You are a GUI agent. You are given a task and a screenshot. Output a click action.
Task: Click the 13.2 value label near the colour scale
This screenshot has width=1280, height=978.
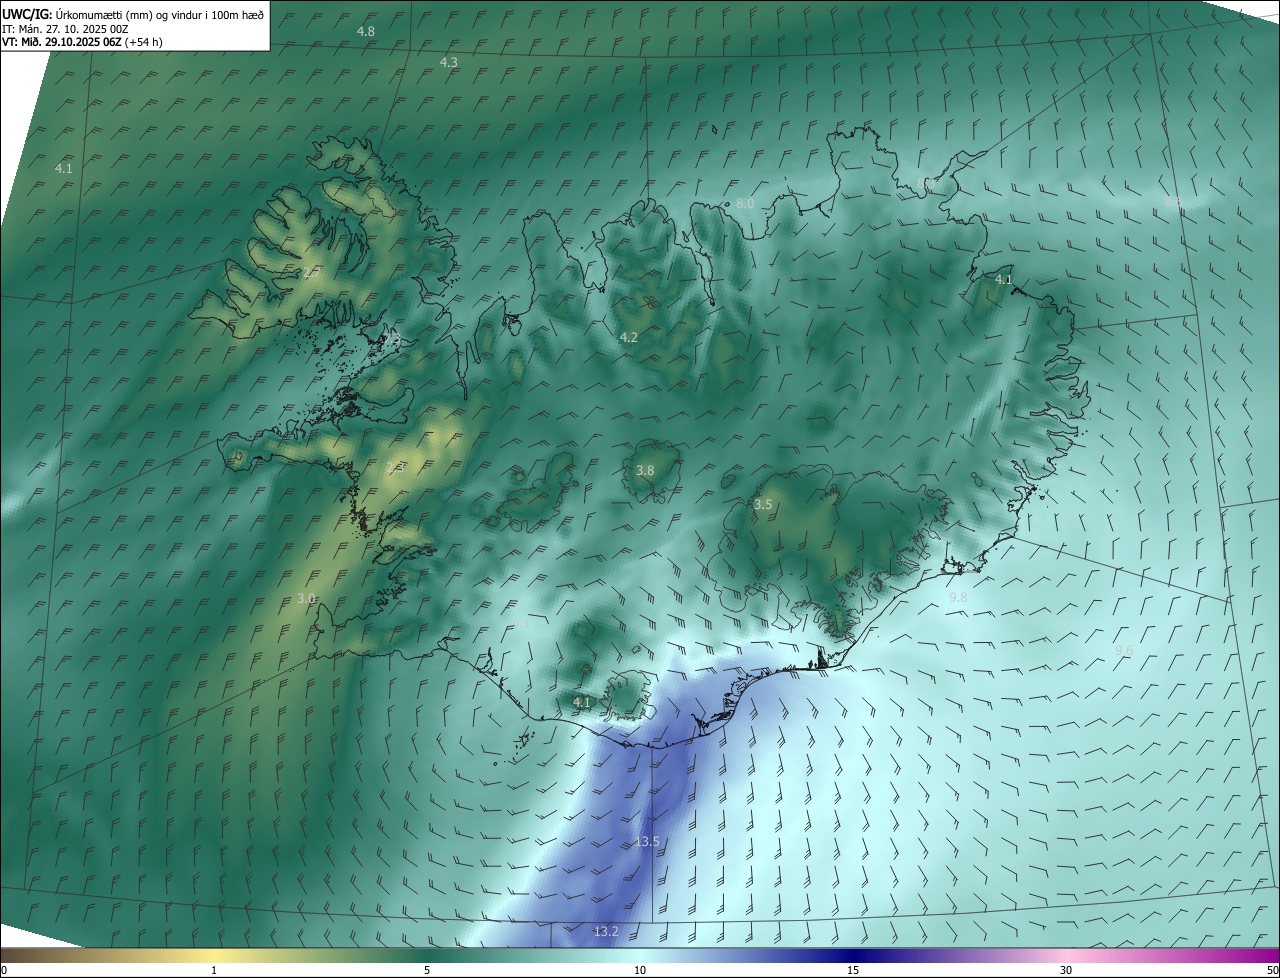pos(606,931)
